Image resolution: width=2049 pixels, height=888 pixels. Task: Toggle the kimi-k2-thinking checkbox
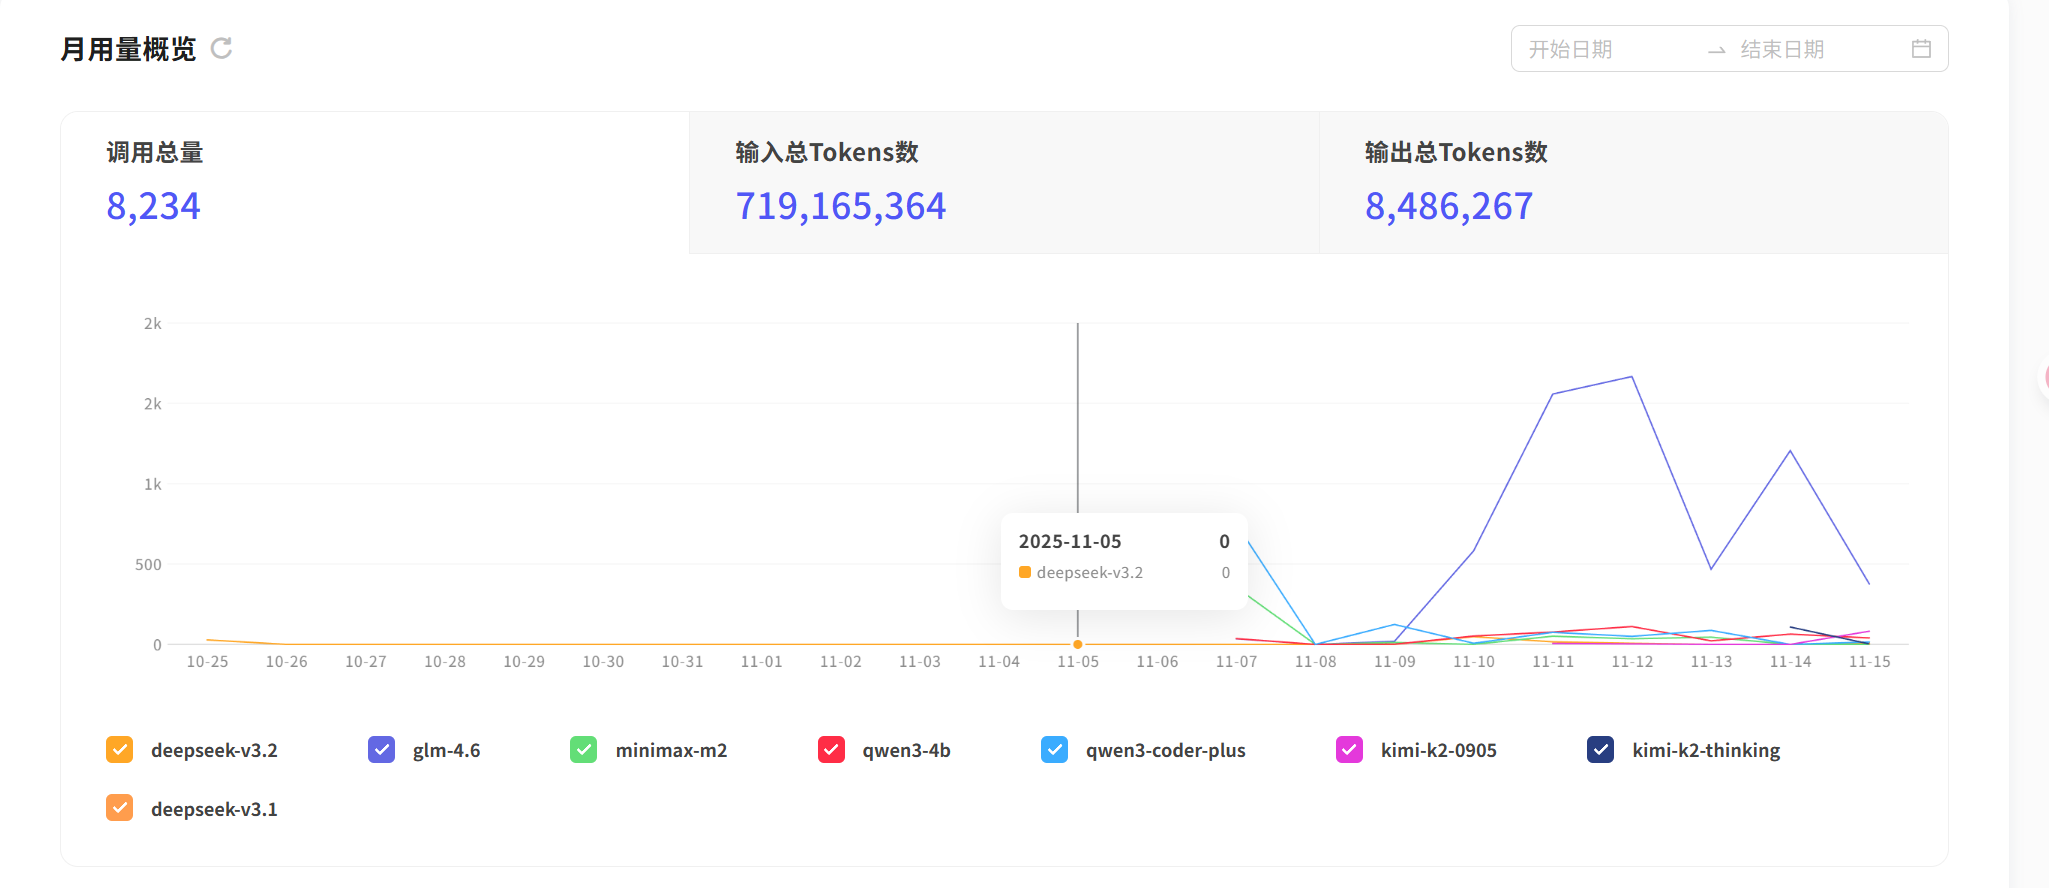pyautogui.click(x=1600, y=750)
